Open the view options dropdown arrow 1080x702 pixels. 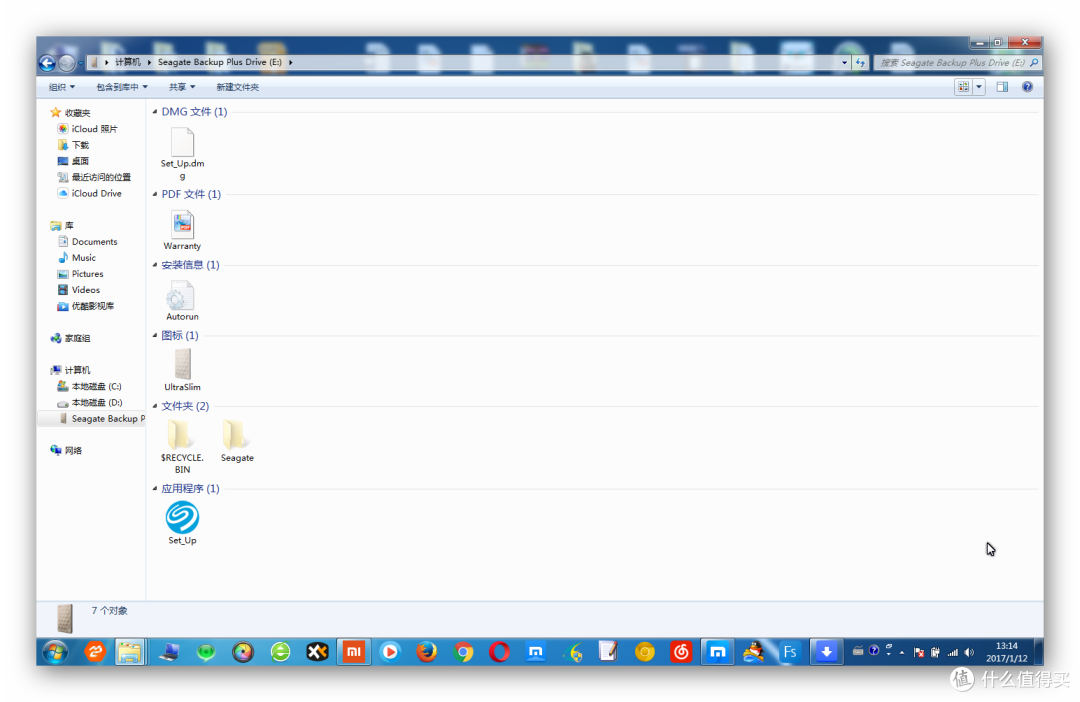click(979, 87)
